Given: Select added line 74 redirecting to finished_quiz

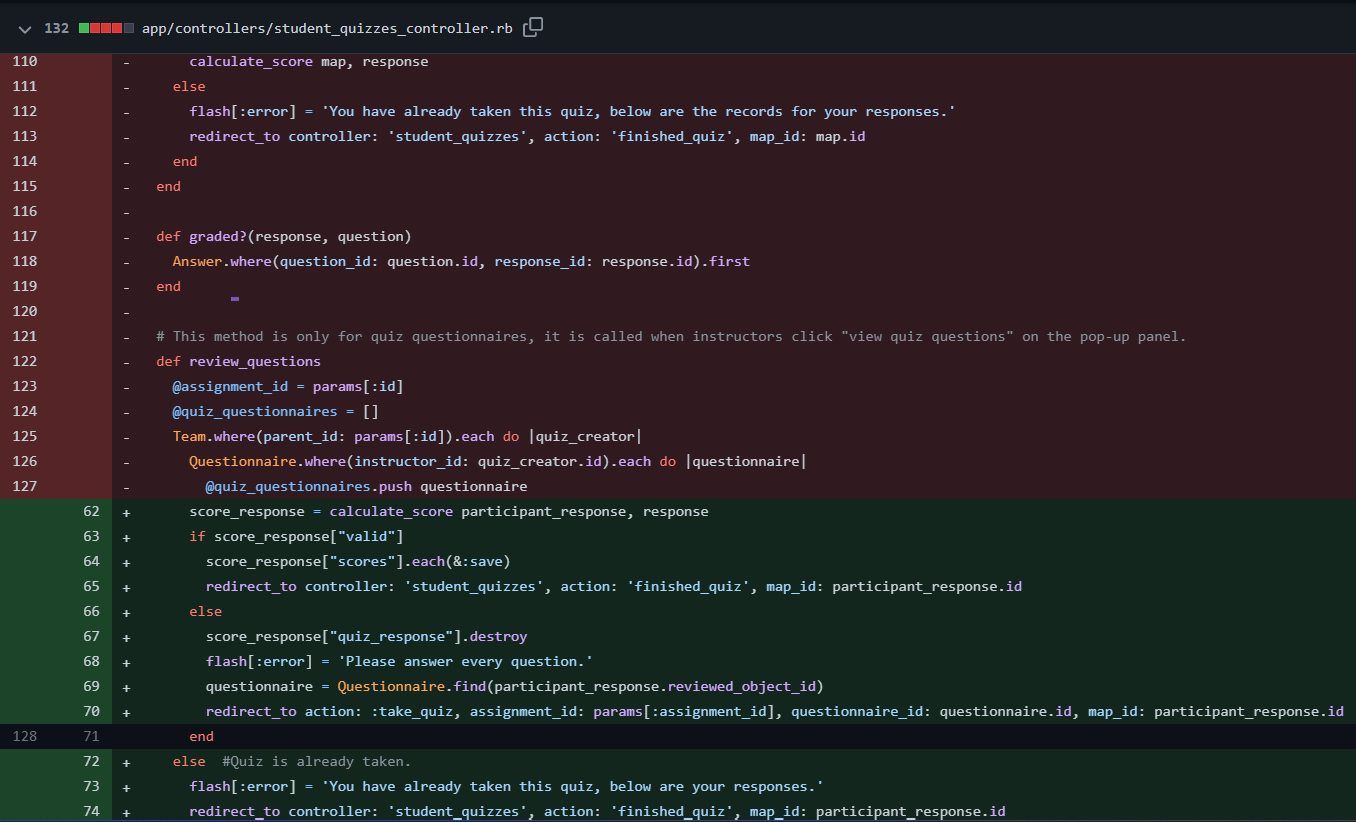Looking at the screenshot, I should tap(90, 811).
